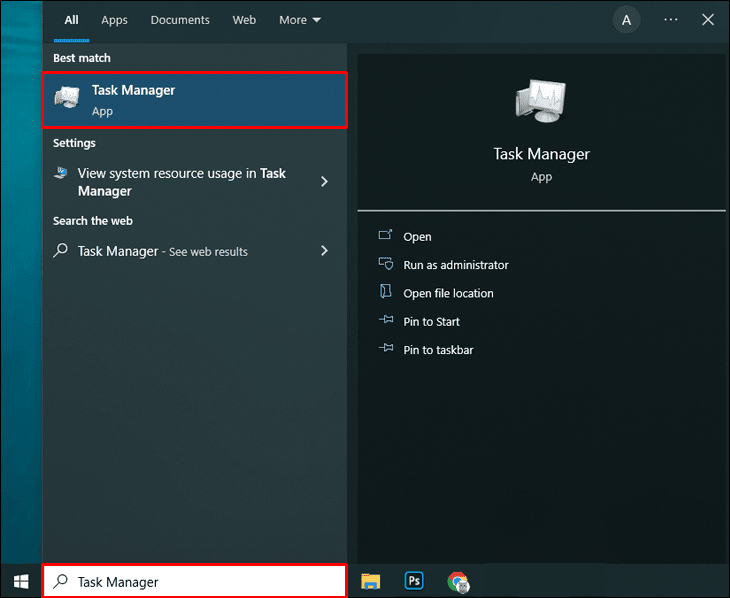Click the user account avatar A

click(626, 20)
